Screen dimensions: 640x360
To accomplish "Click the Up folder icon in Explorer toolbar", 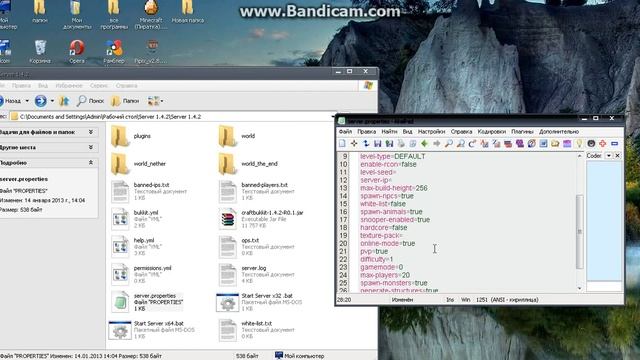I will coord(64,101).
